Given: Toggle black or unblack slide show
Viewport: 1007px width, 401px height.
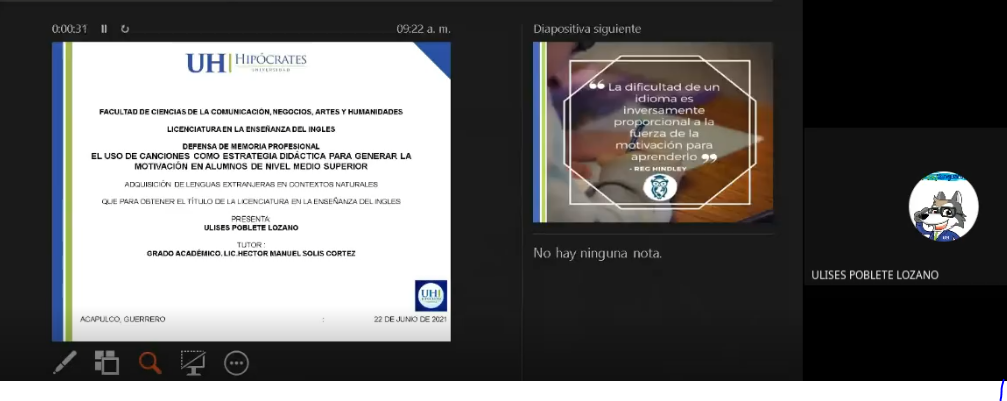Looking at the screenshot, I should click(x=193, y=363).
